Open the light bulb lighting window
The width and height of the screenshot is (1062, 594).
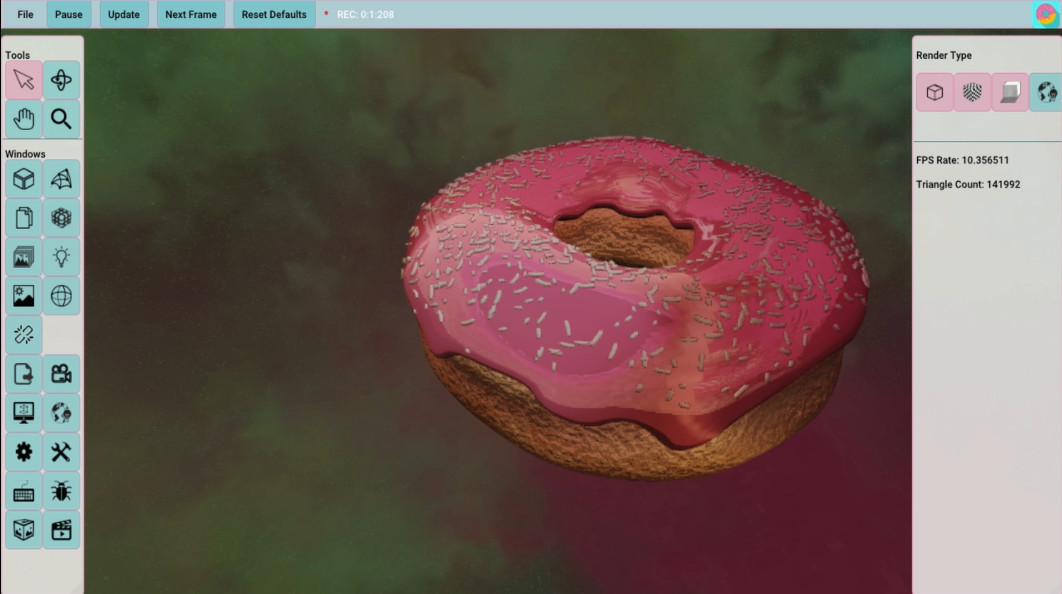point(62,257)
